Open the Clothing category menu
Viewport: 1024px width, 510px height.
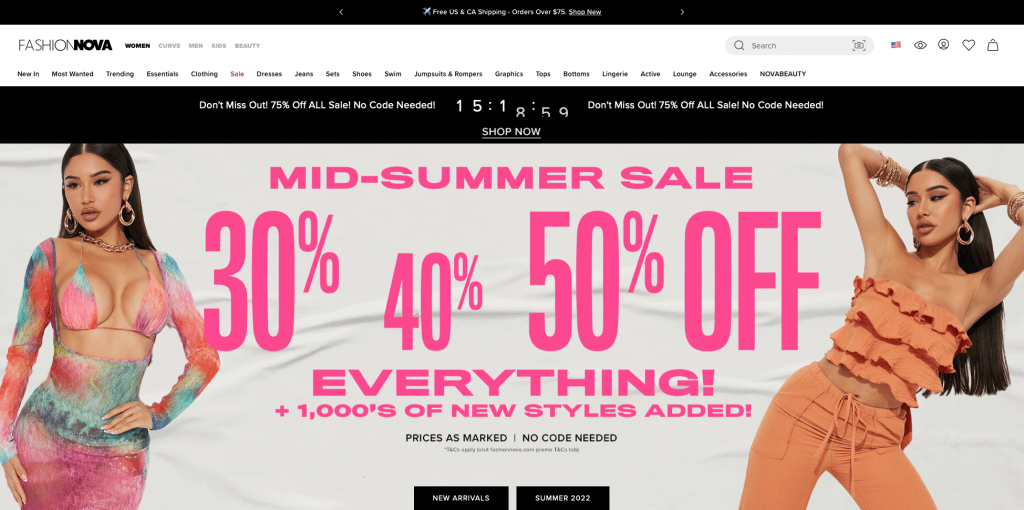204,74
